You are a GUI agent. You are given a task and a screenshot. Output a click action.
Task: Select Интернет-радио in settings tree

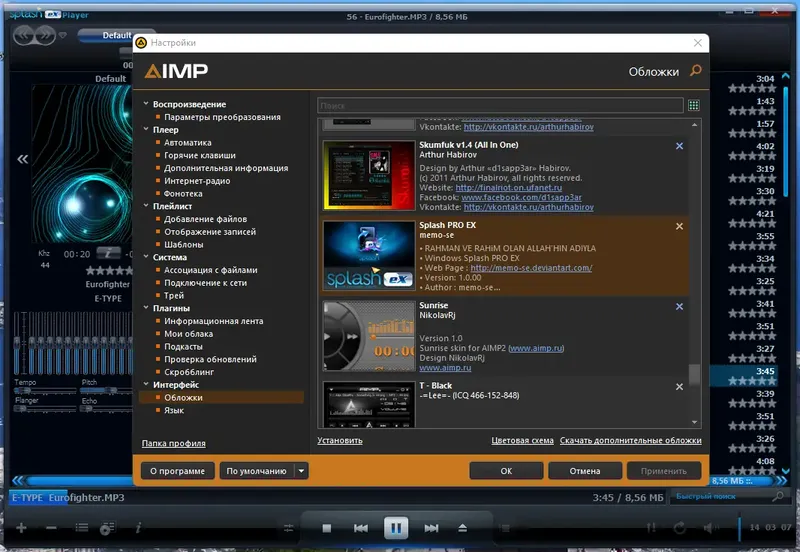(x=197, y=181)
